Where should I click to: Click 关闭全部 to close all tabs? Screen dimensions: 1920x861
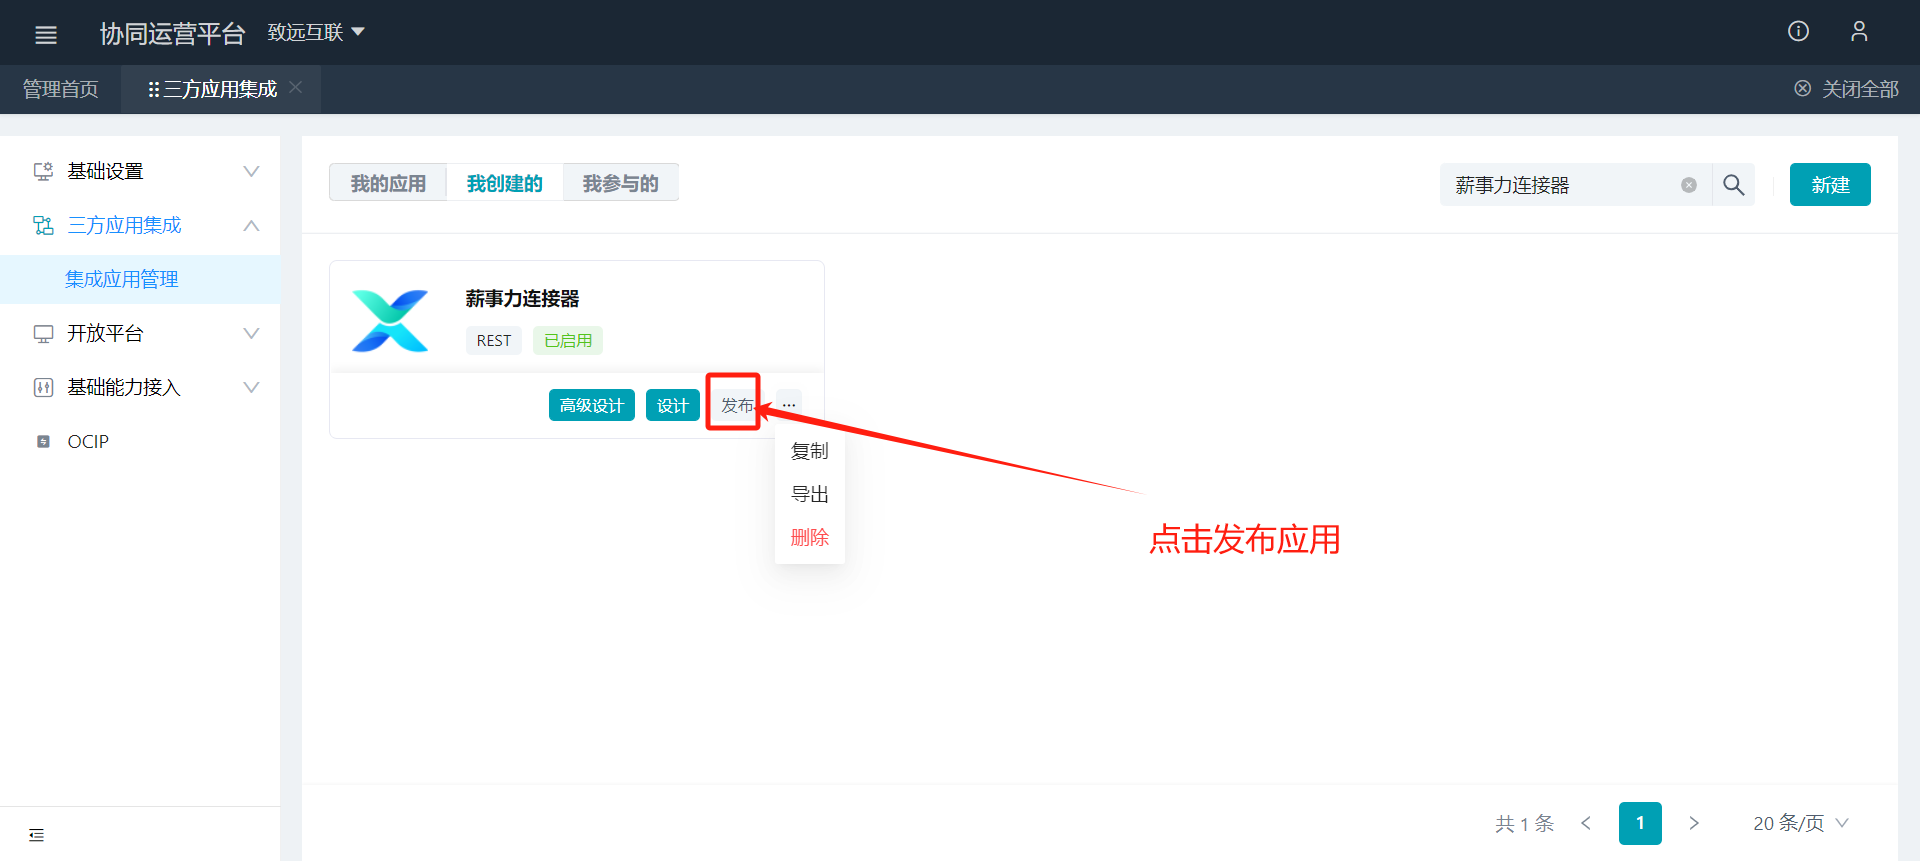[x=1846, y=89]
